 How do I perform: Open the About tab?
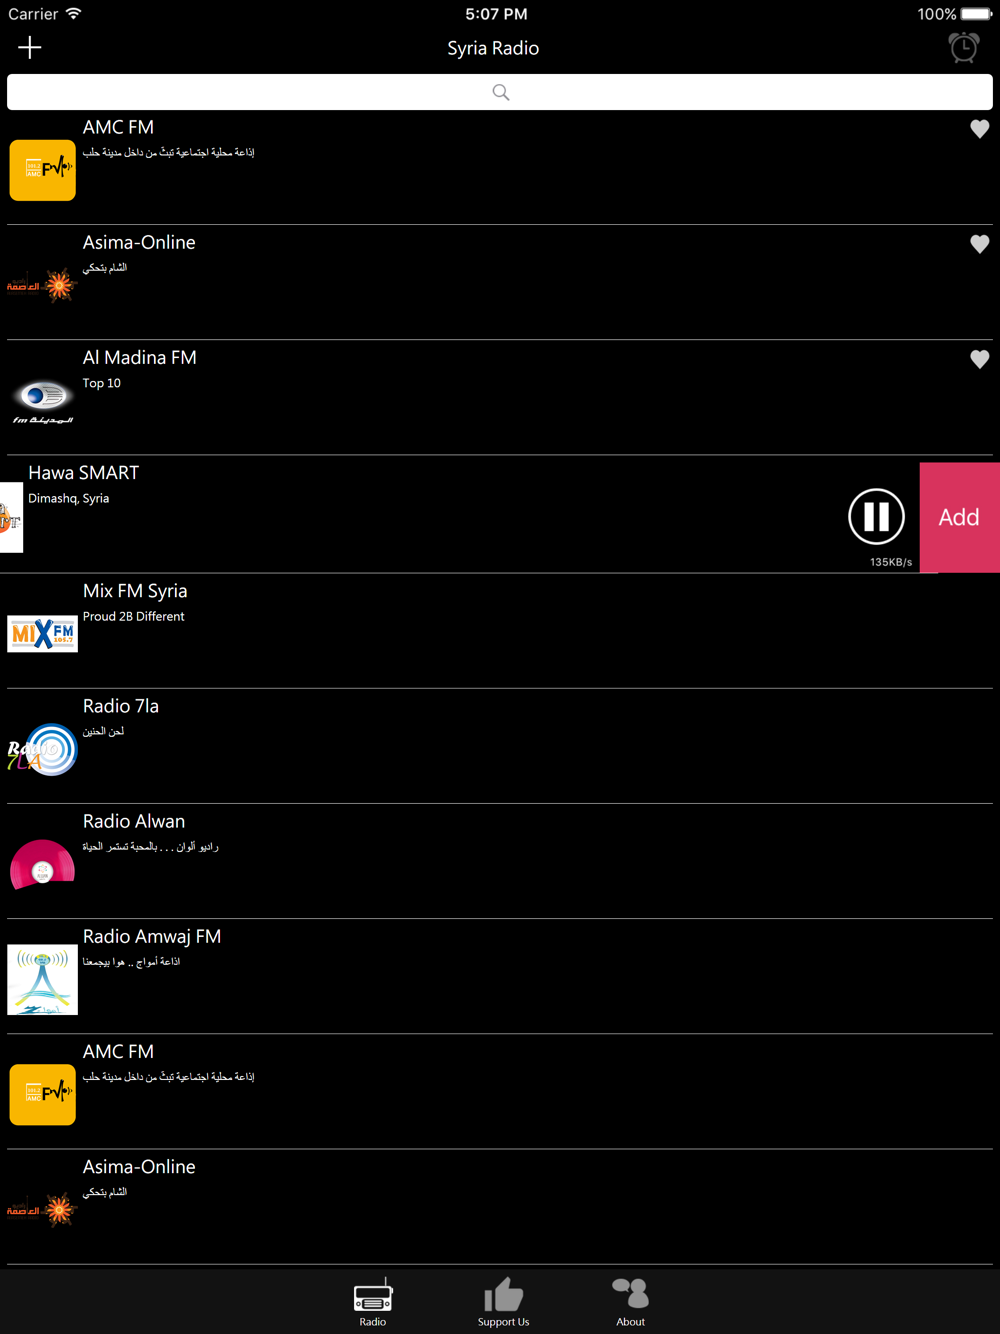[x=630, y=1302]
